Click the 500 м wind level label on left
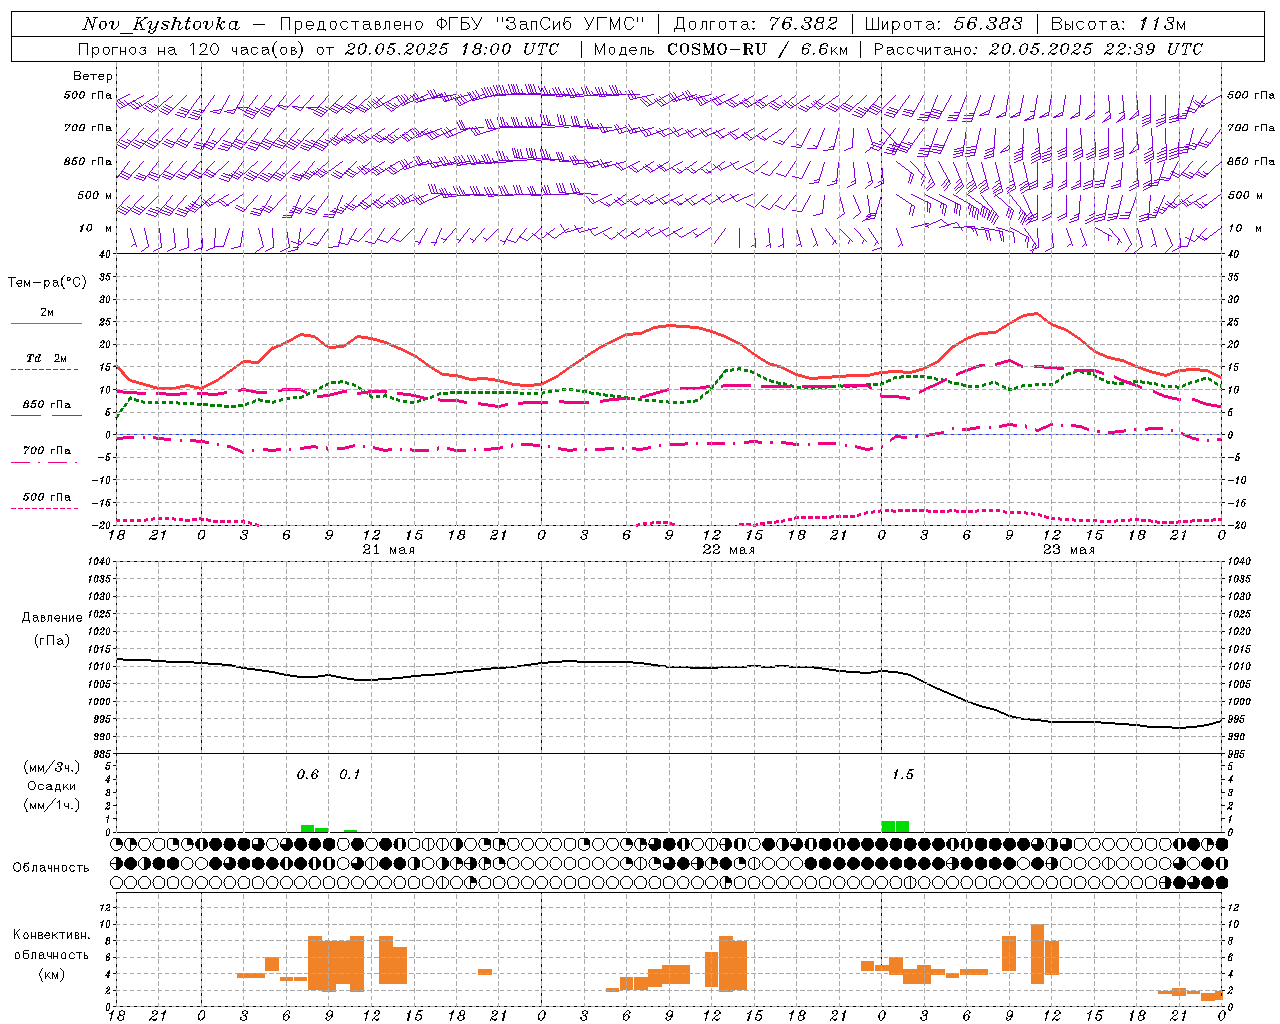 click(95, 196)
